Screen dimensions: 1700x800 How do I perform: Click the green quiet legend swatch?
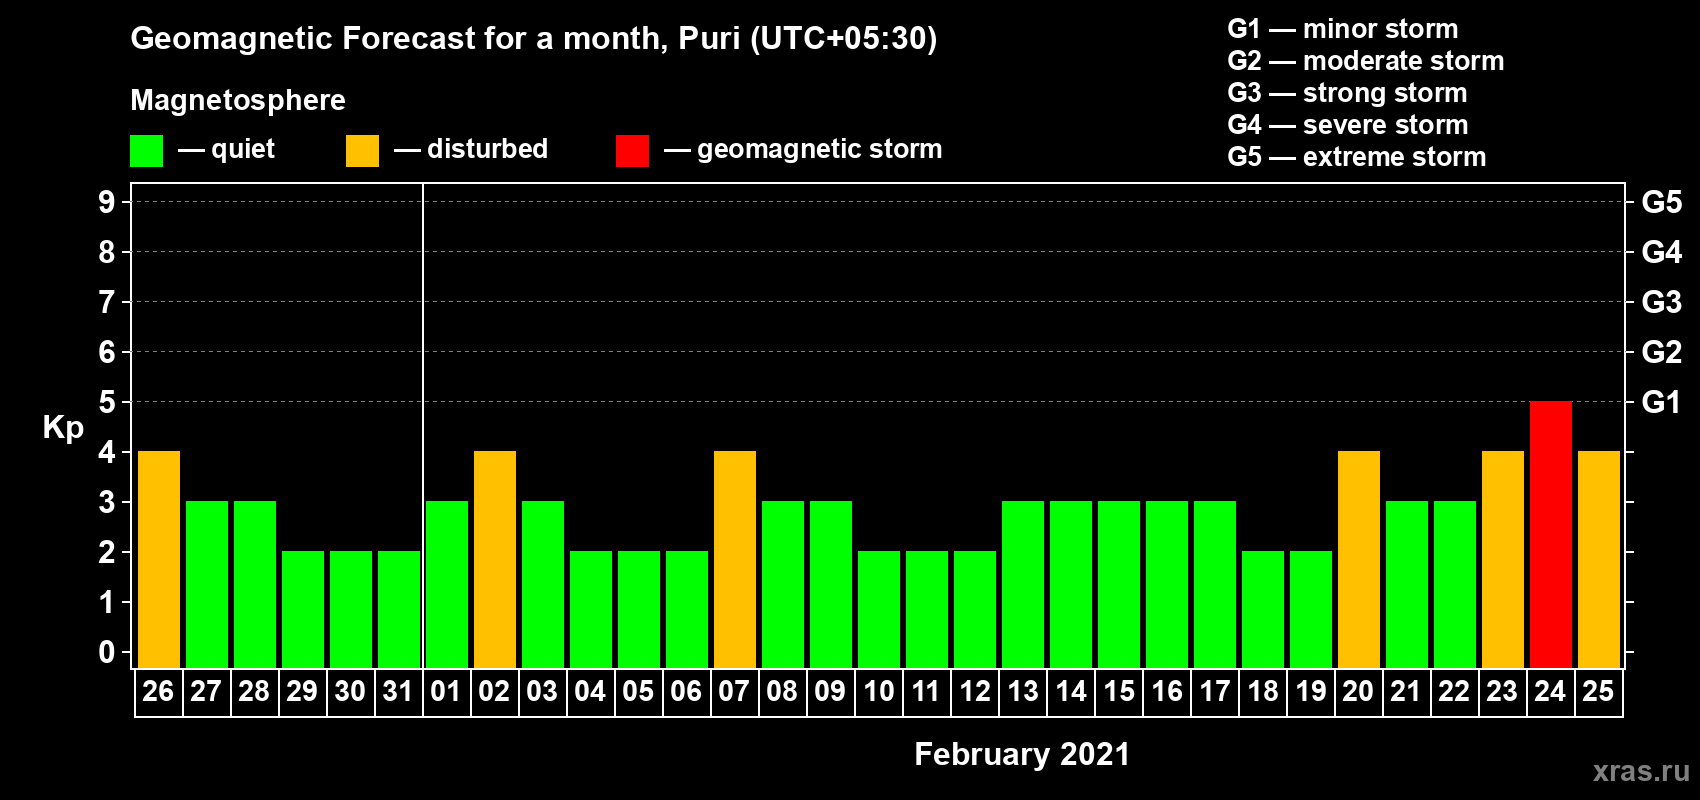tap(147, 151)
